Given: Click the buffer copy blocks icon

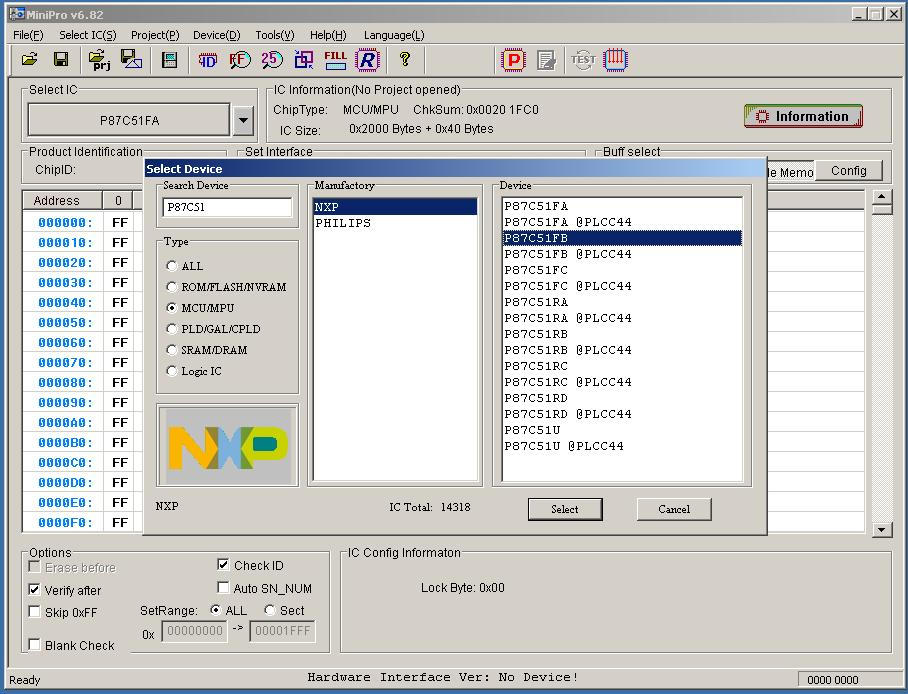Looking at the screenshot, I should [x=303, y=60].
